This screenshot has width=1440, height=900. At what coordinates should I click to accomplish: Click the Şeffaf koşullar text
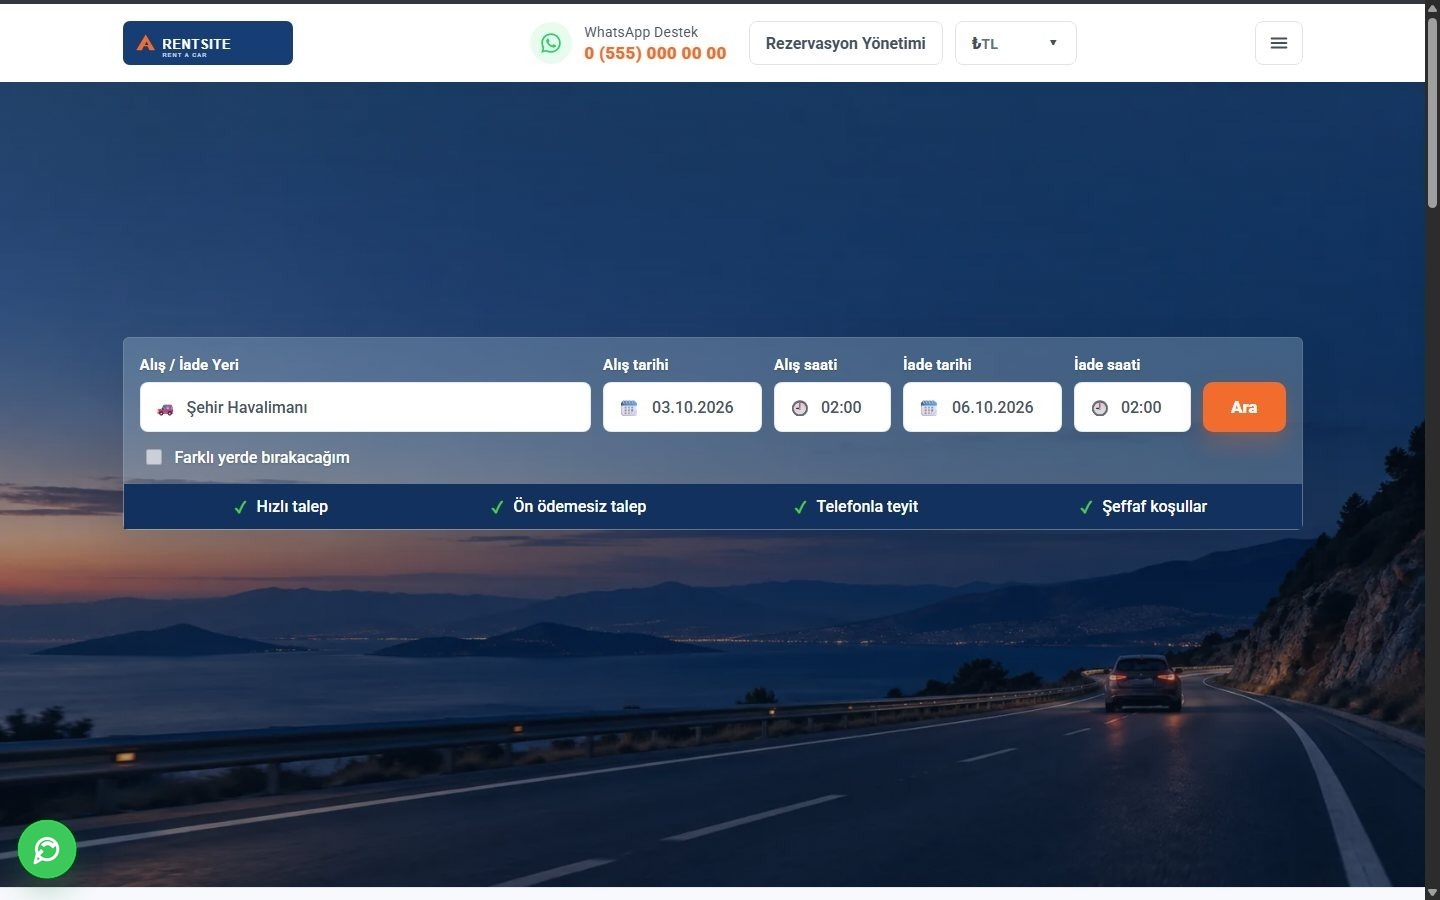pos(1155,506)
